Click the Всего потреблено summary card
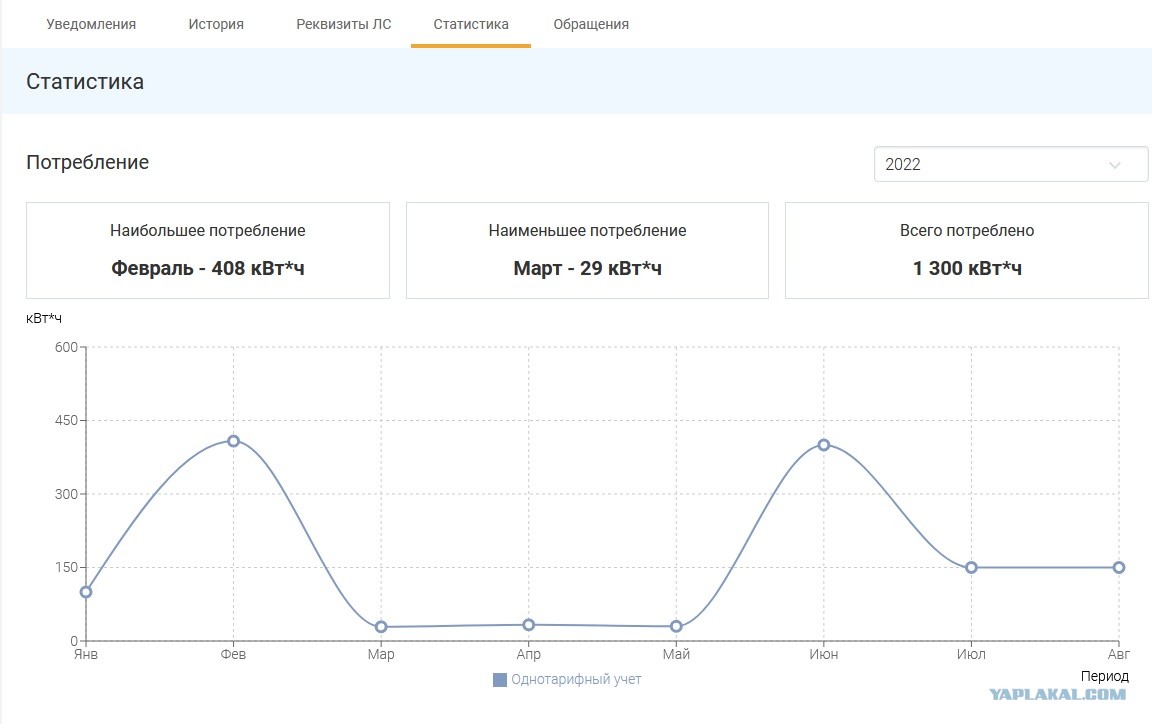1152x724 pixels. (967, 251)
